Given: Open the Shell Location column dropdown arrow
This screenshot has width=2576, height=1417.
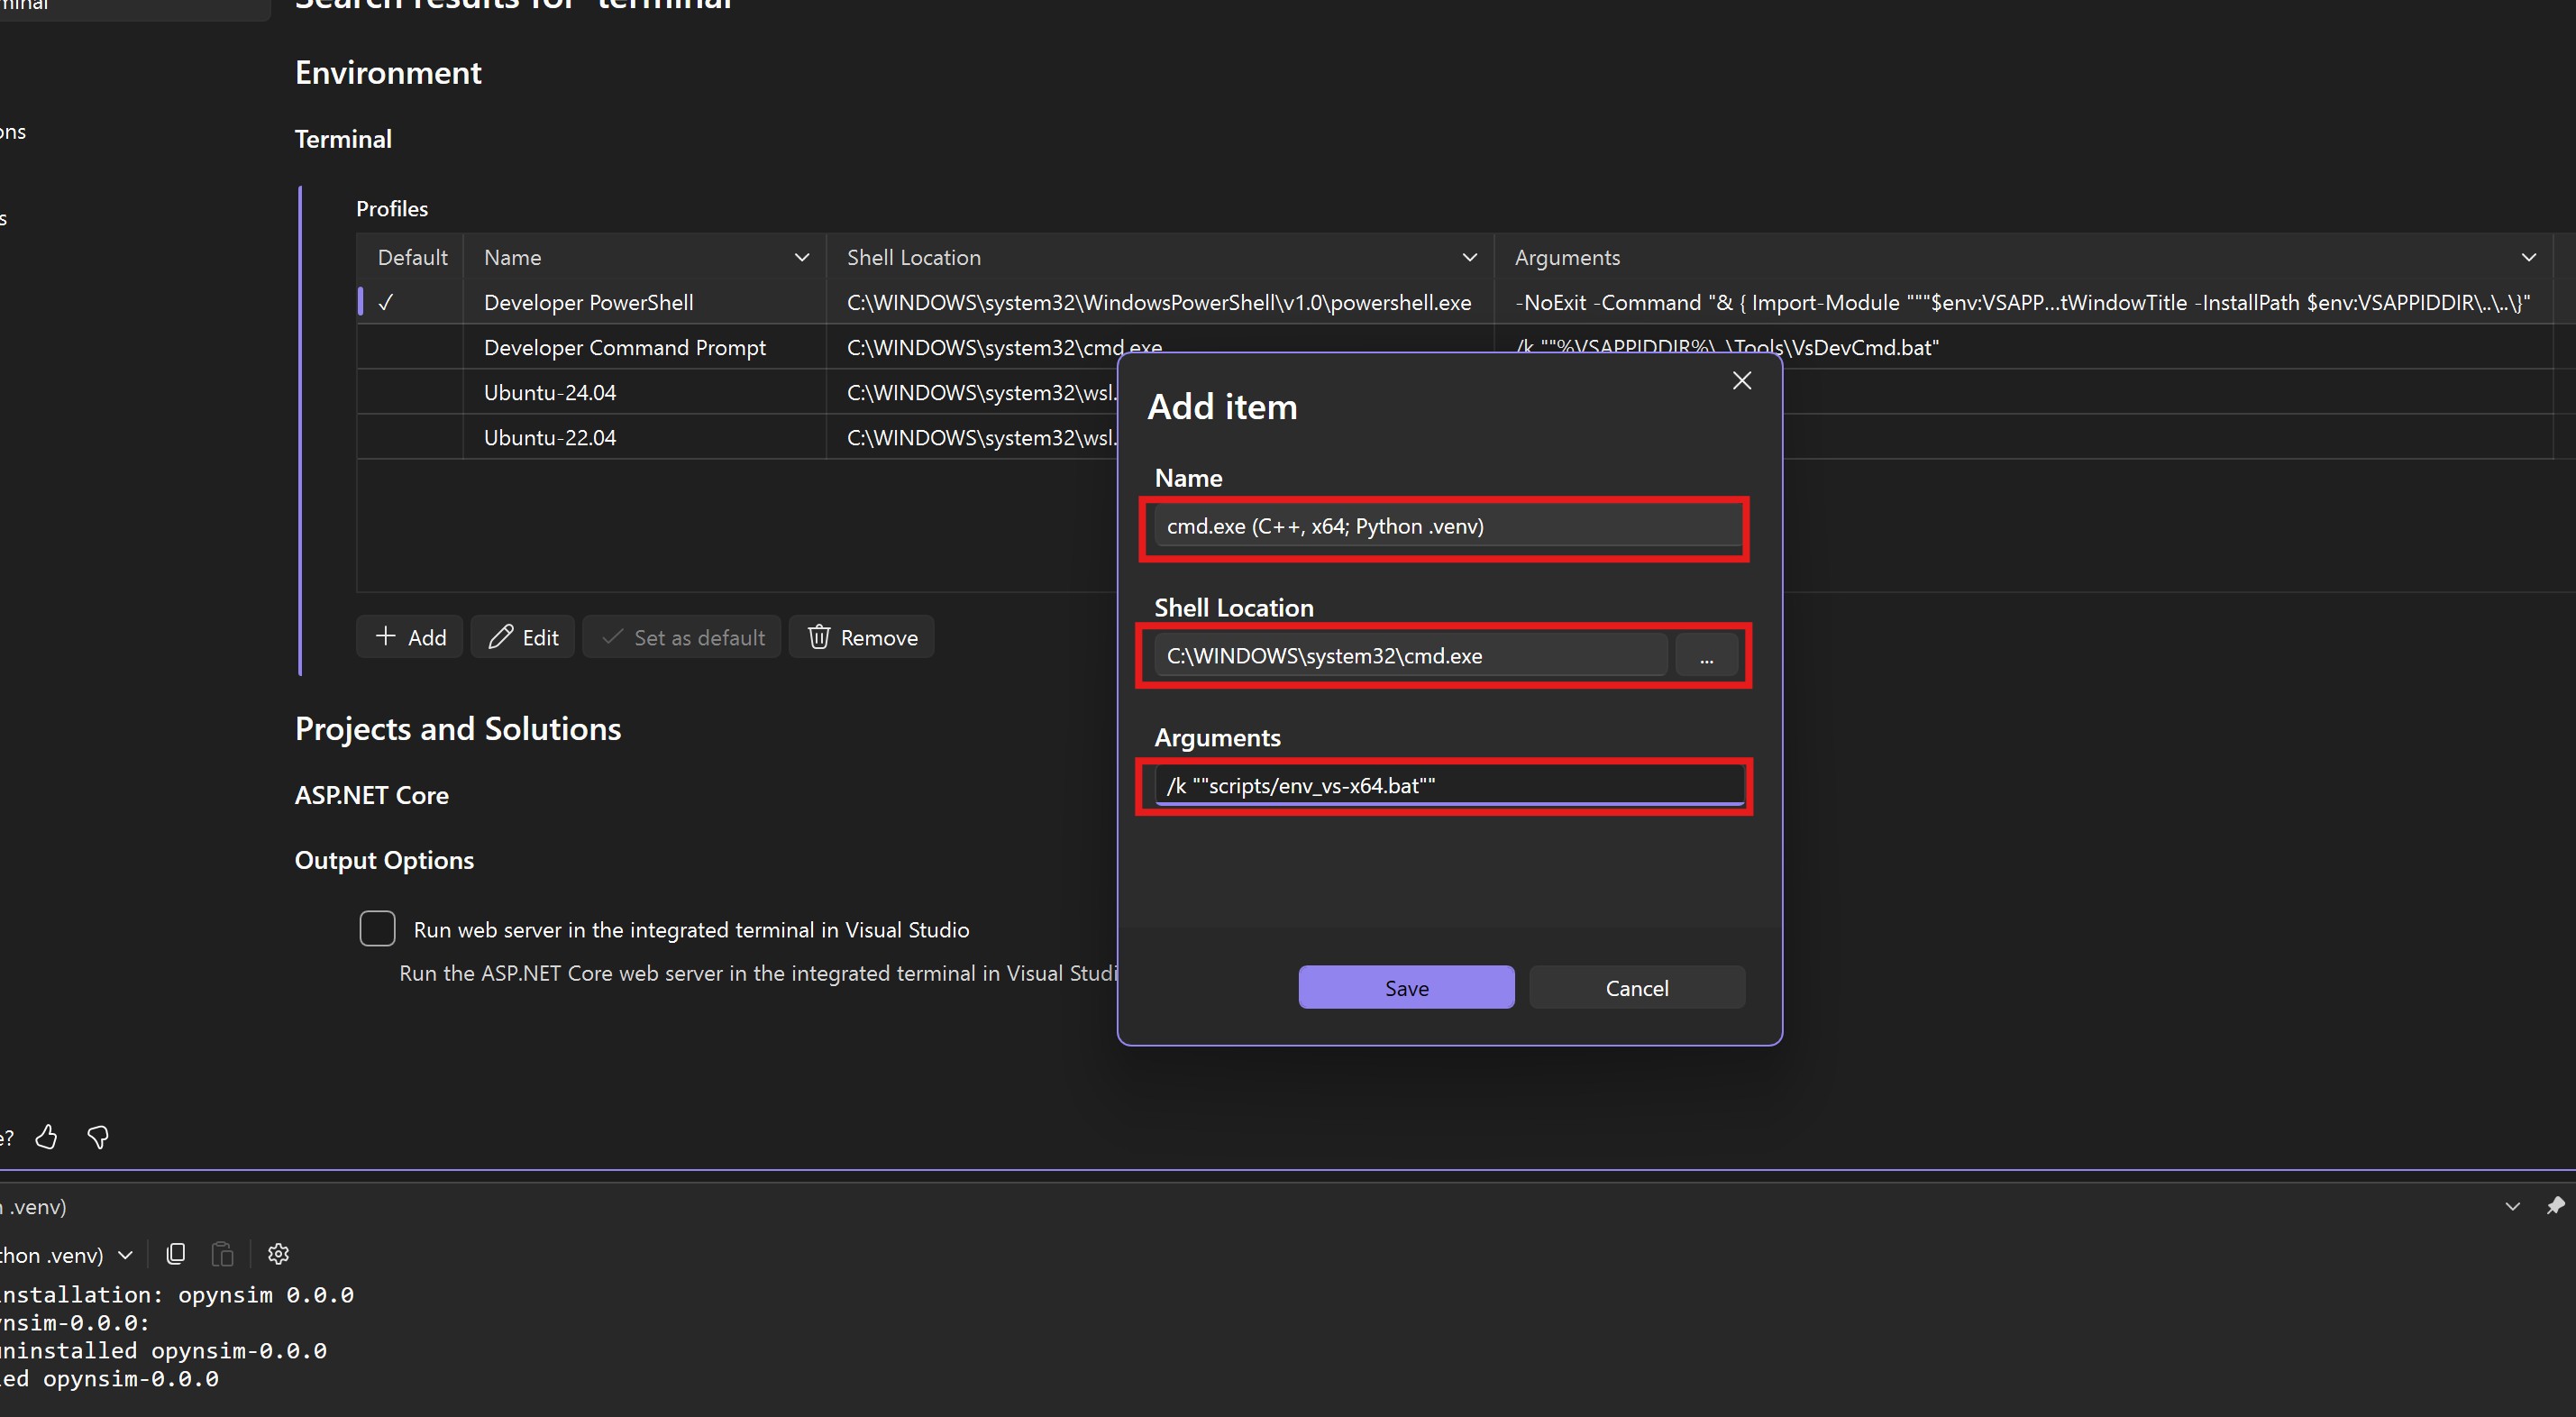Looking at the screenshot, I should [1469, 258].
